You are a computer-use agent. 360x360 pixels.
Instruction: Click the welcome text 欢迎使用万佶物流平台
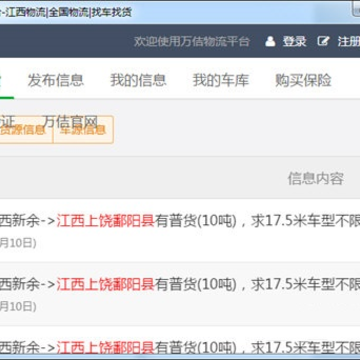pos(192,42)
